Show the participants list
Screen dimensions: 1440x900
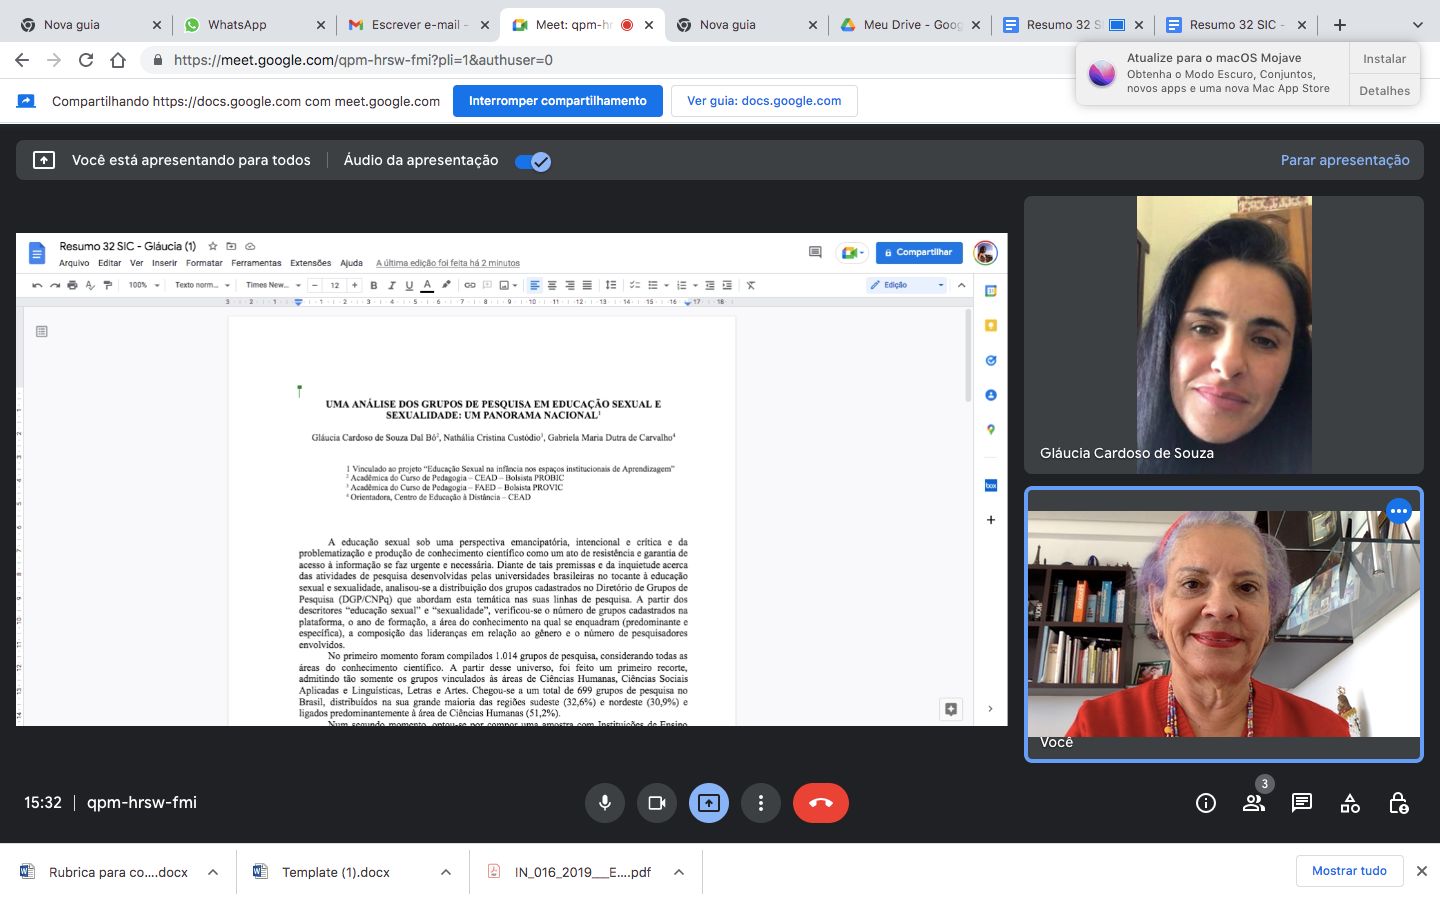click(1253, 803)
